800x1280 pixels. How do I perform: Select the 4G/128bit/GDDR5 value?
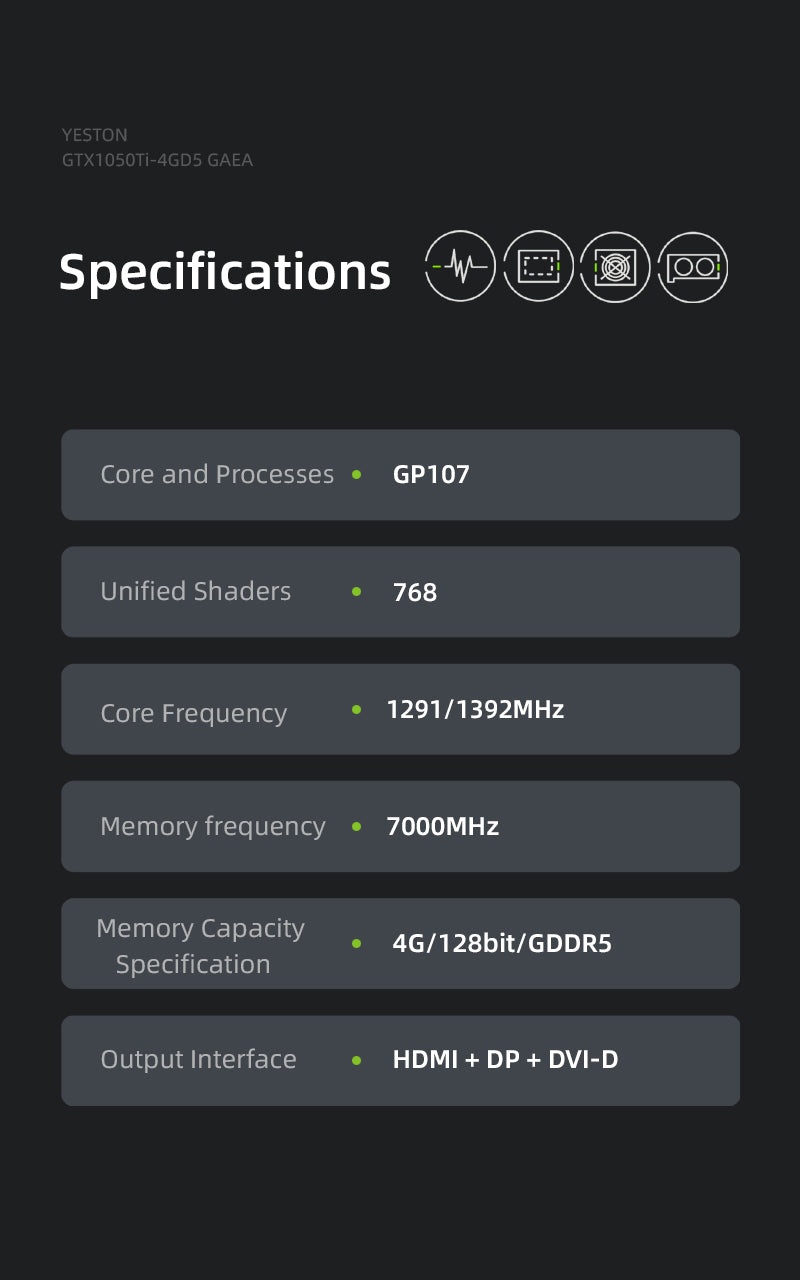pos(502,944)
